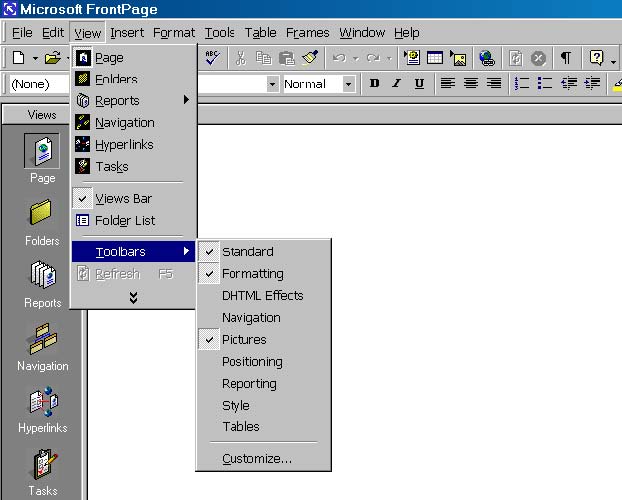Click the Help question mark icon
The width and height of the screenshot is (622, 500).
(x=596, y=58)
